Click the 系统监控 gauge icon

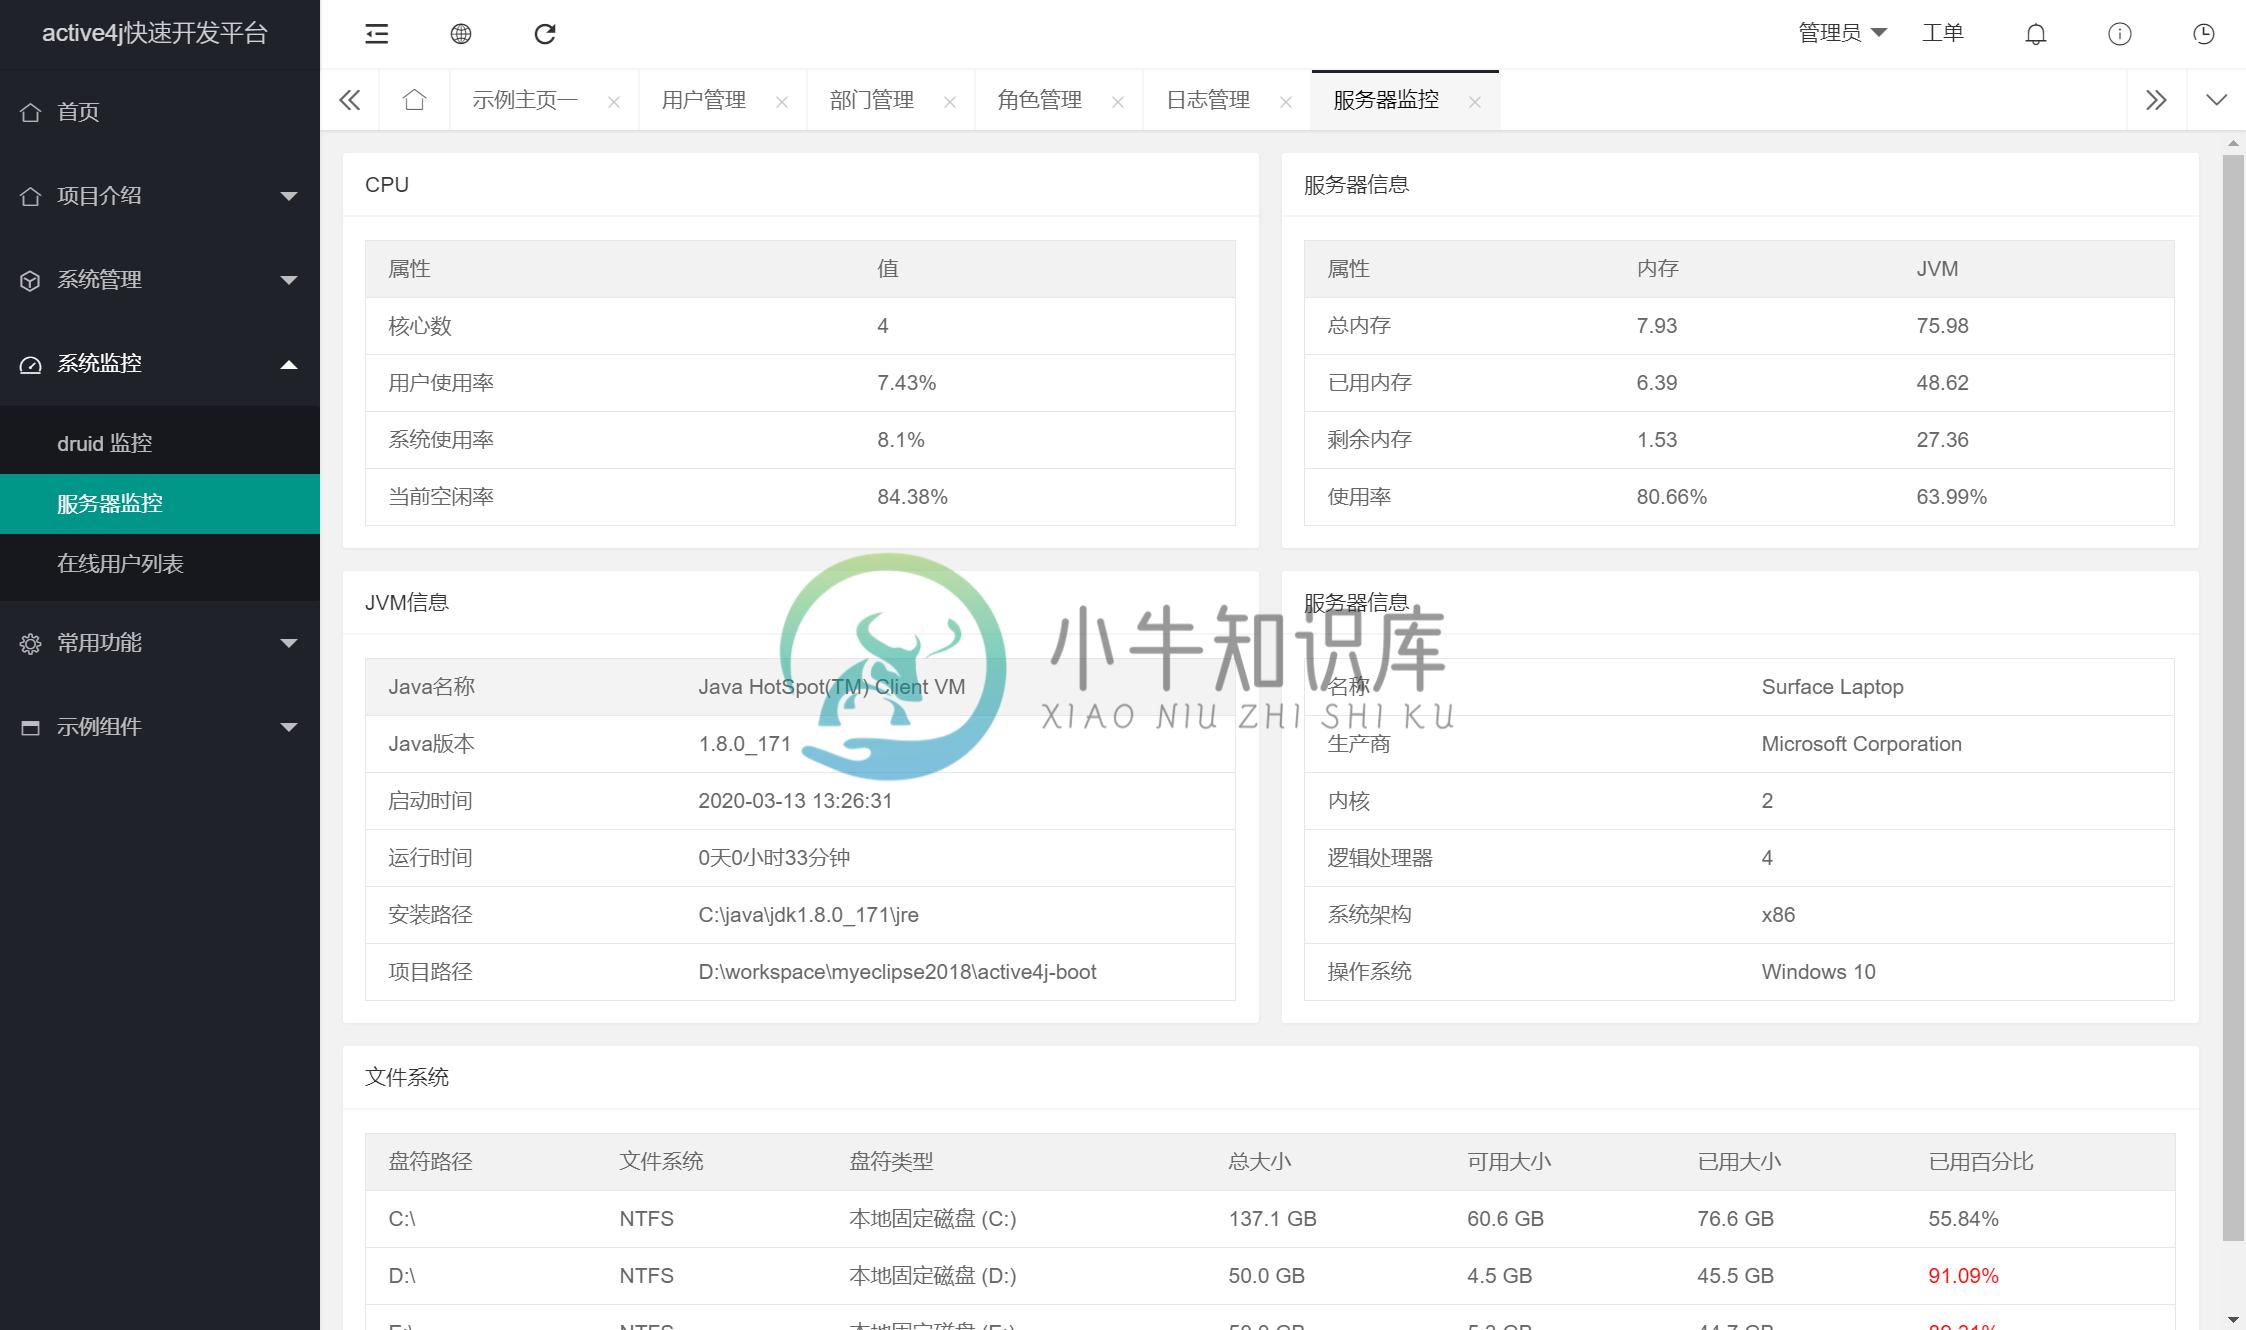click(x=31, y=364)
